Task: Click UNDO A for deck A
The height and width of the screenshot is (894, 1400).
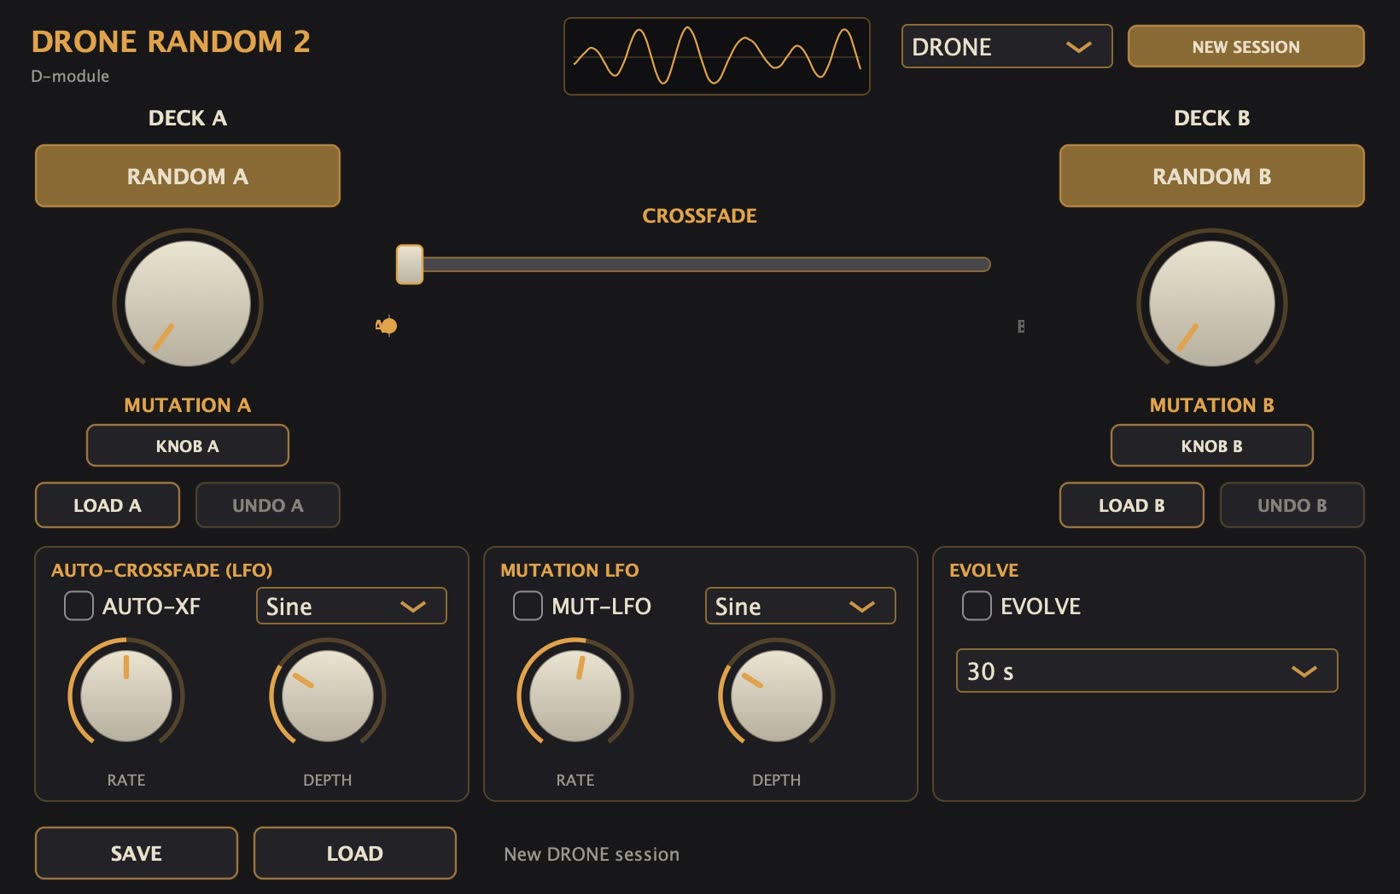Action: (267, 505)
